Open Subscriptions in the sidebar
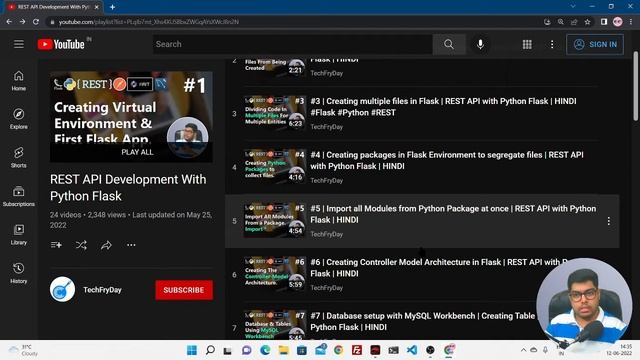640x360 pixels. tap(19, 196)
